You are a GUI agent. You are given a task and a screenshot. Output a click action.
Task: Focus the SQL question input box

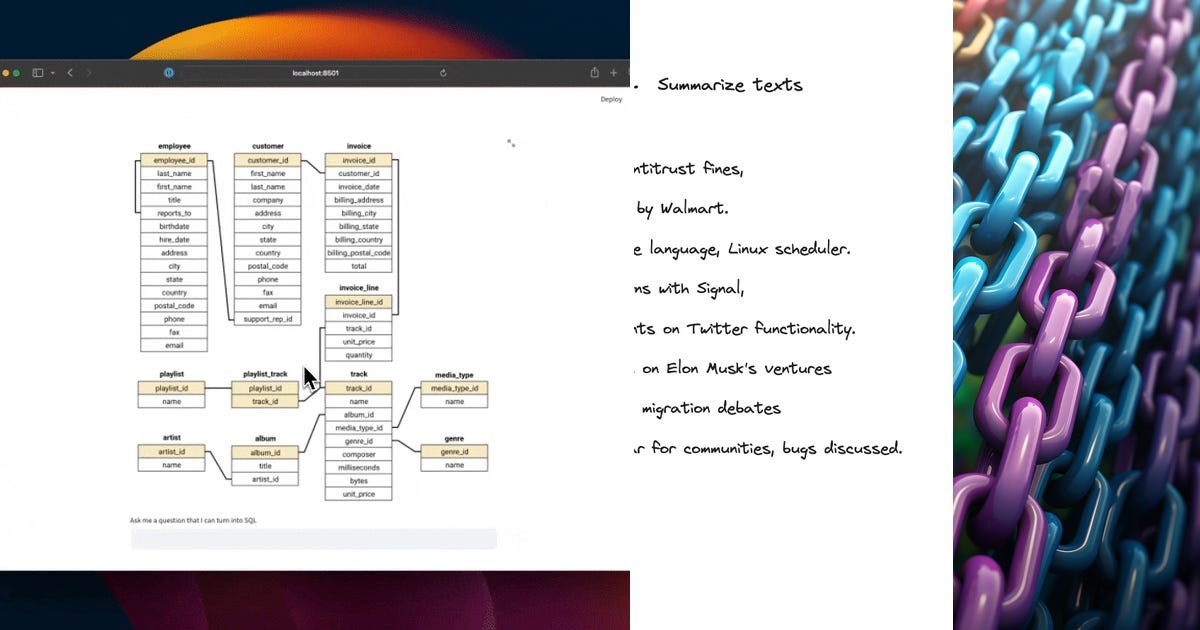click(313, 539)
